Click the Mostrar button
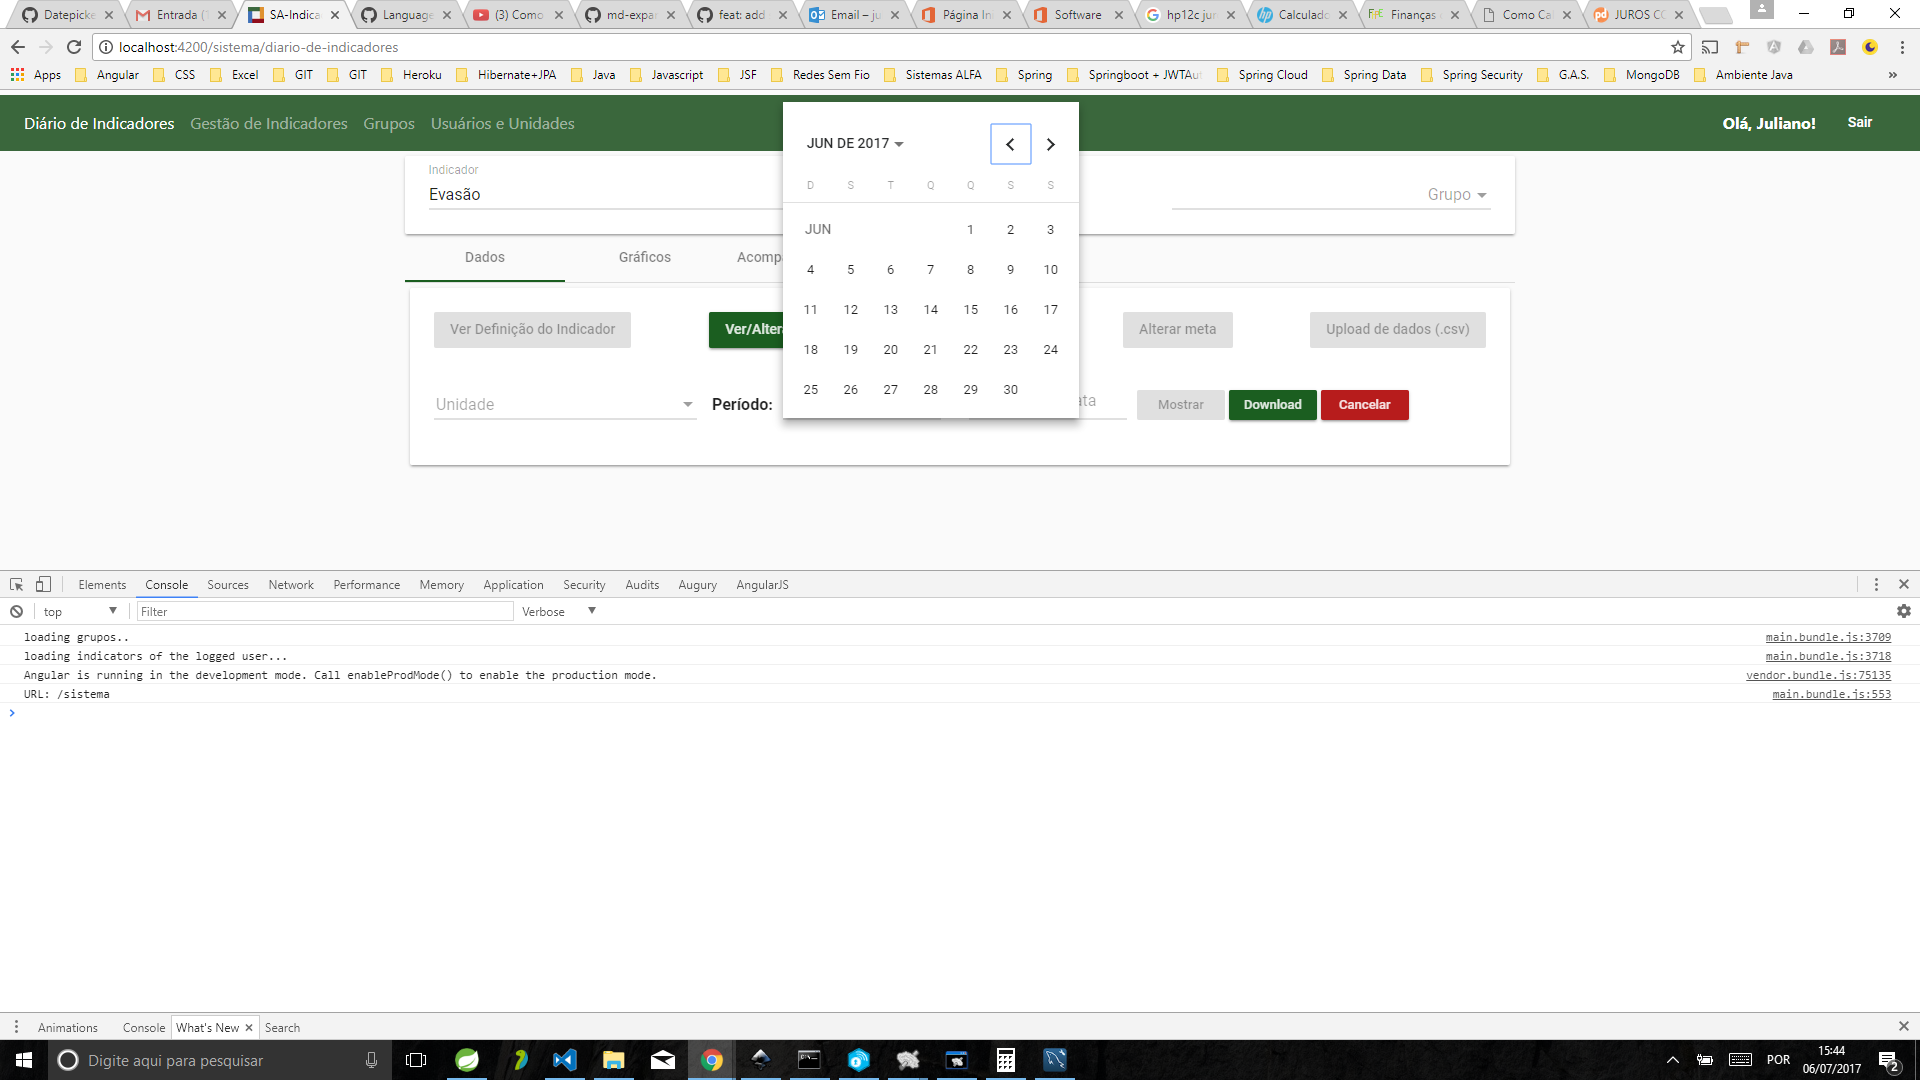This screenshot has width=1920, height=1080. coord(1181,405)
